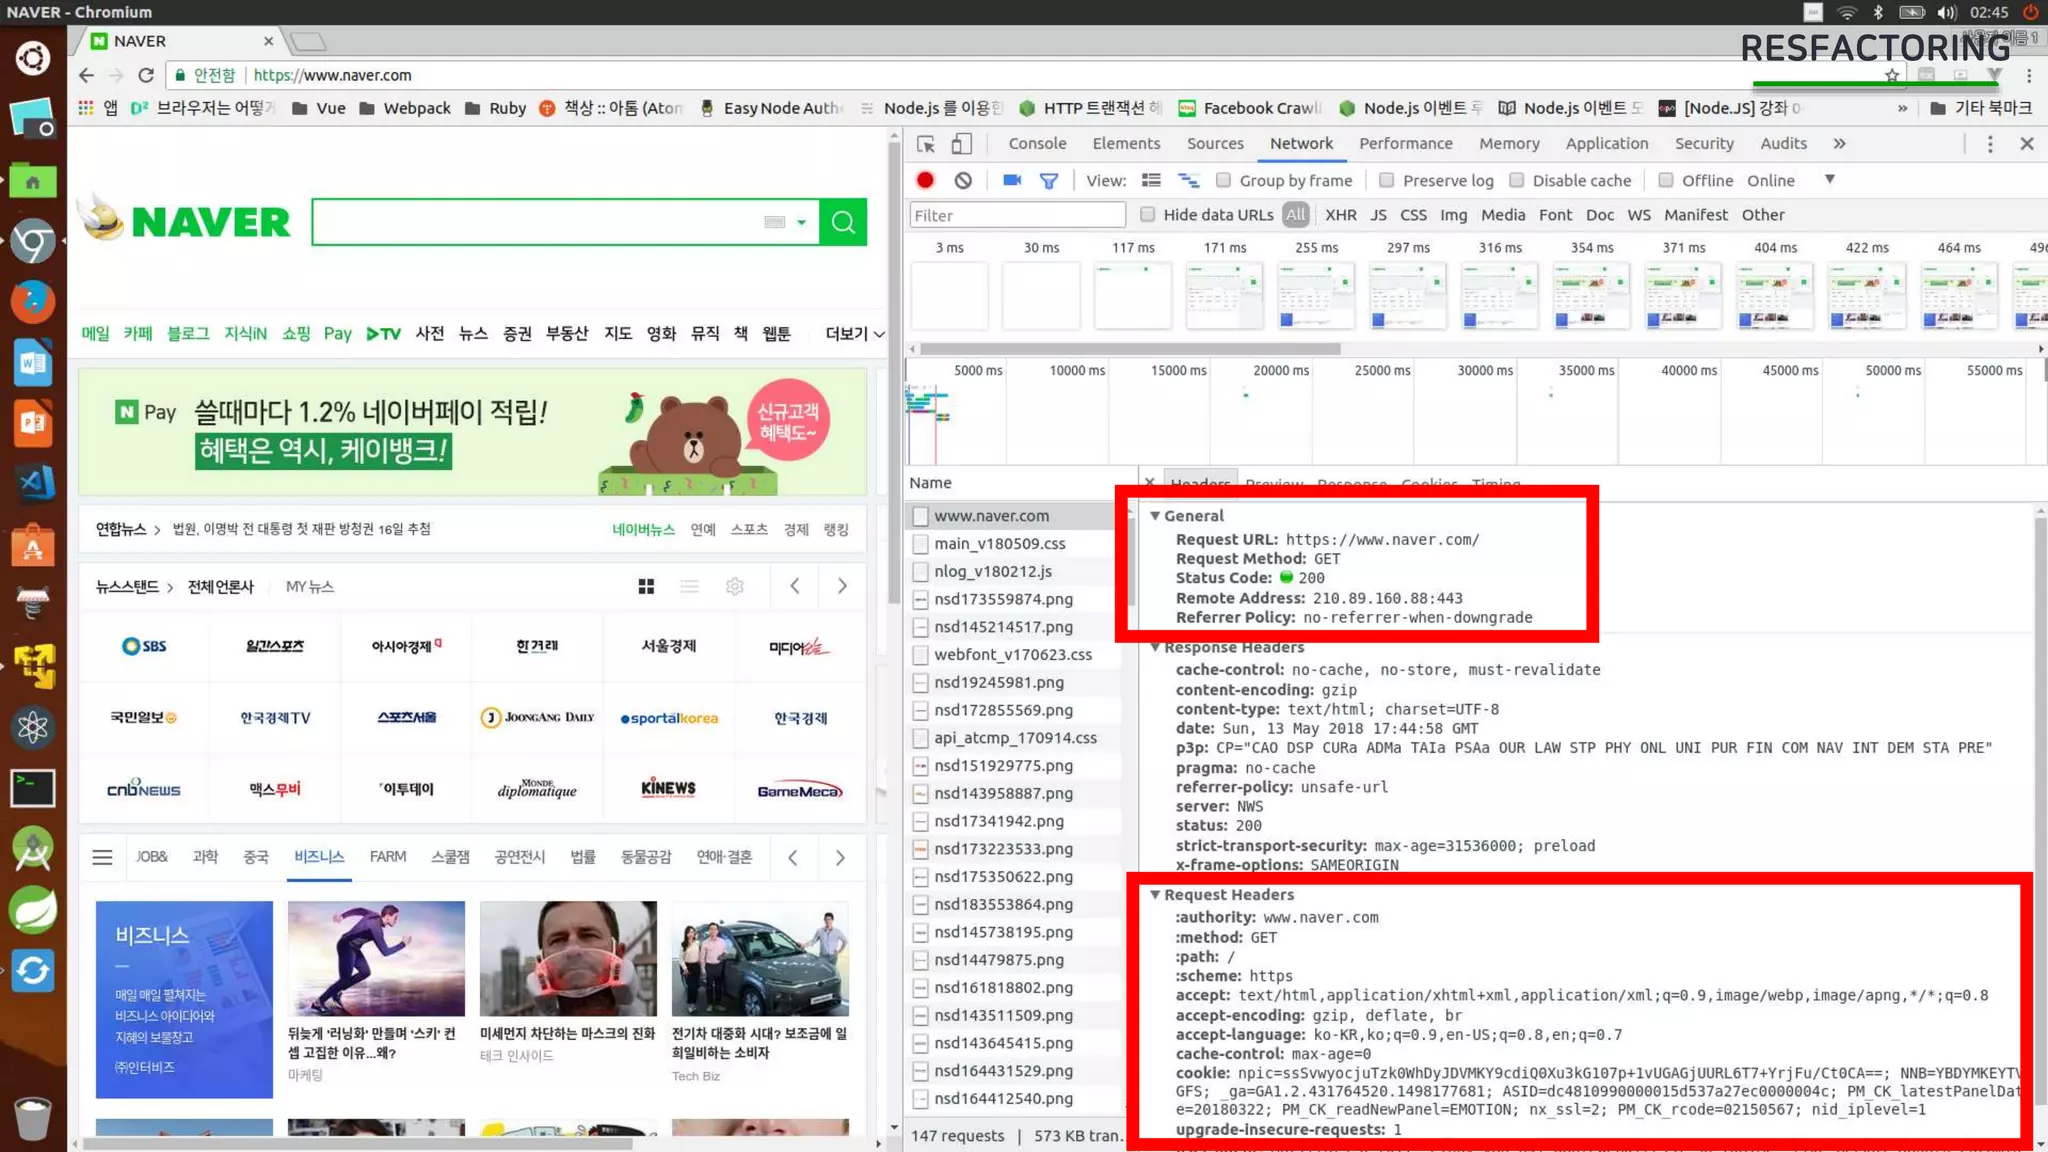Activate the inspect element picker icon
The height and width of the screenshot is (1152, 2048).
click(x=926, y=144)
